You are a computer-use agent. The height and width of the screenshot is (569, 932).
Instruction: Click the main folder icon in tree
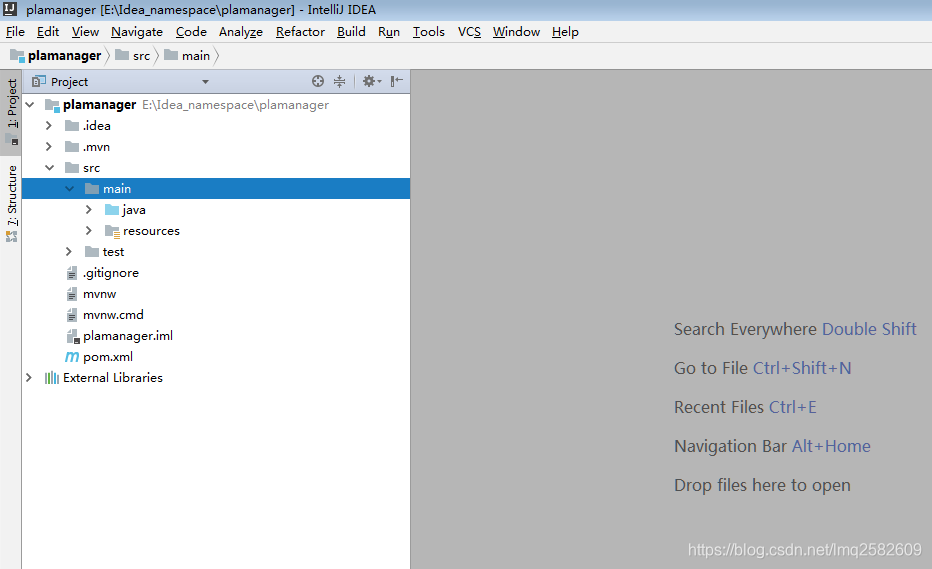[x=92, y=188]
